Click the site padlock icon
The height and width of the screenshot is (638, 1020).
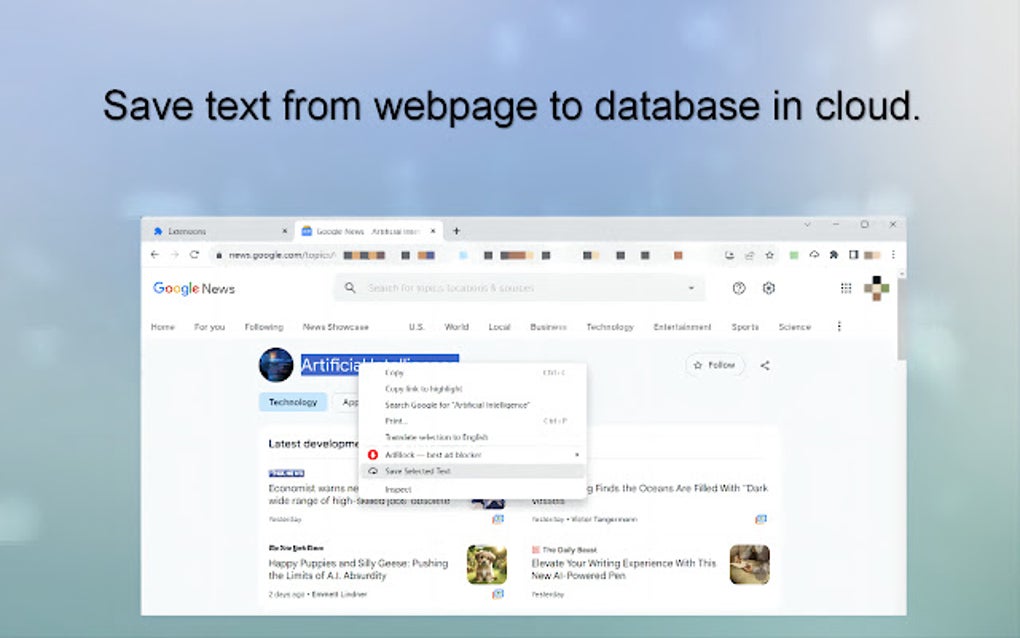(x=219, y=256)
